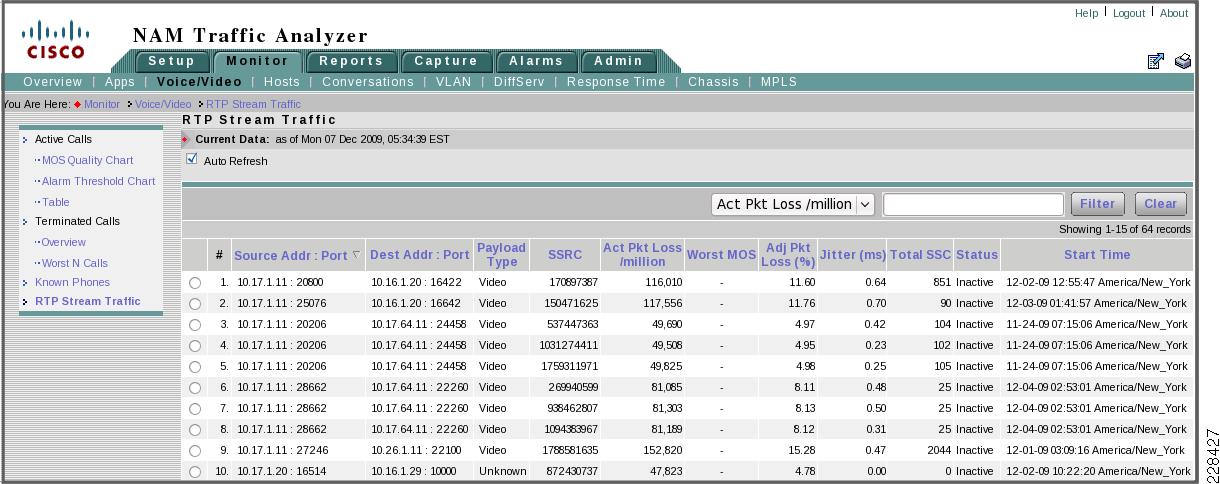Open the Help link
This screenshot has height=484, width=1220.
point(1086,13)
